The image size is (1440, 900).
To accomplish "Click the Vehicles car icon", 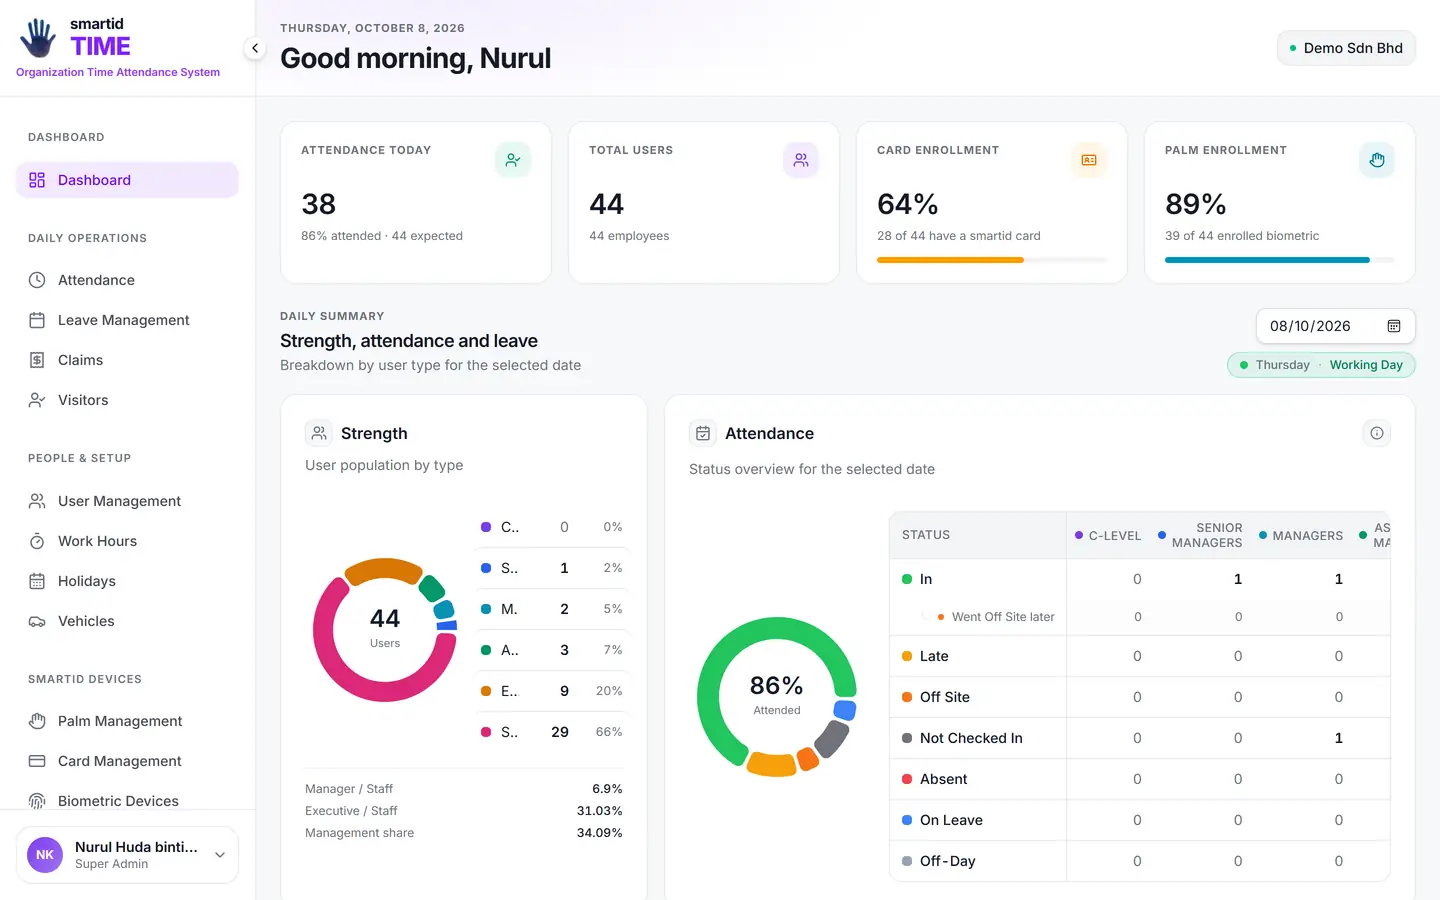I will (x=37, y=621).
